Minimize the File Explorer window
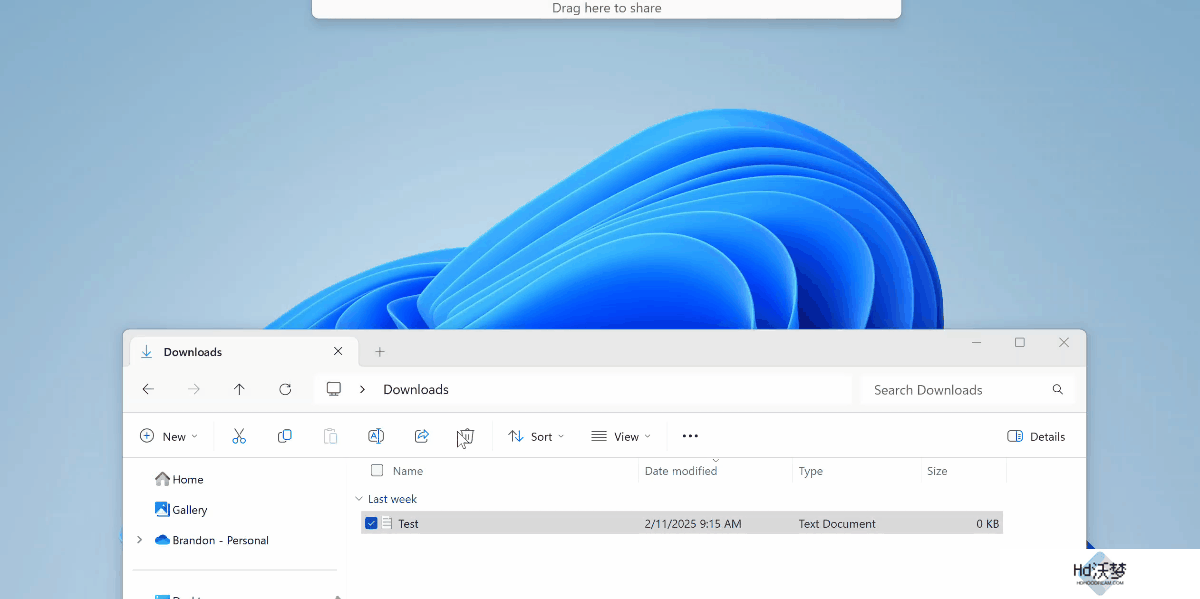This screenshot has height=599, width=1200. (x=976, y=342)
